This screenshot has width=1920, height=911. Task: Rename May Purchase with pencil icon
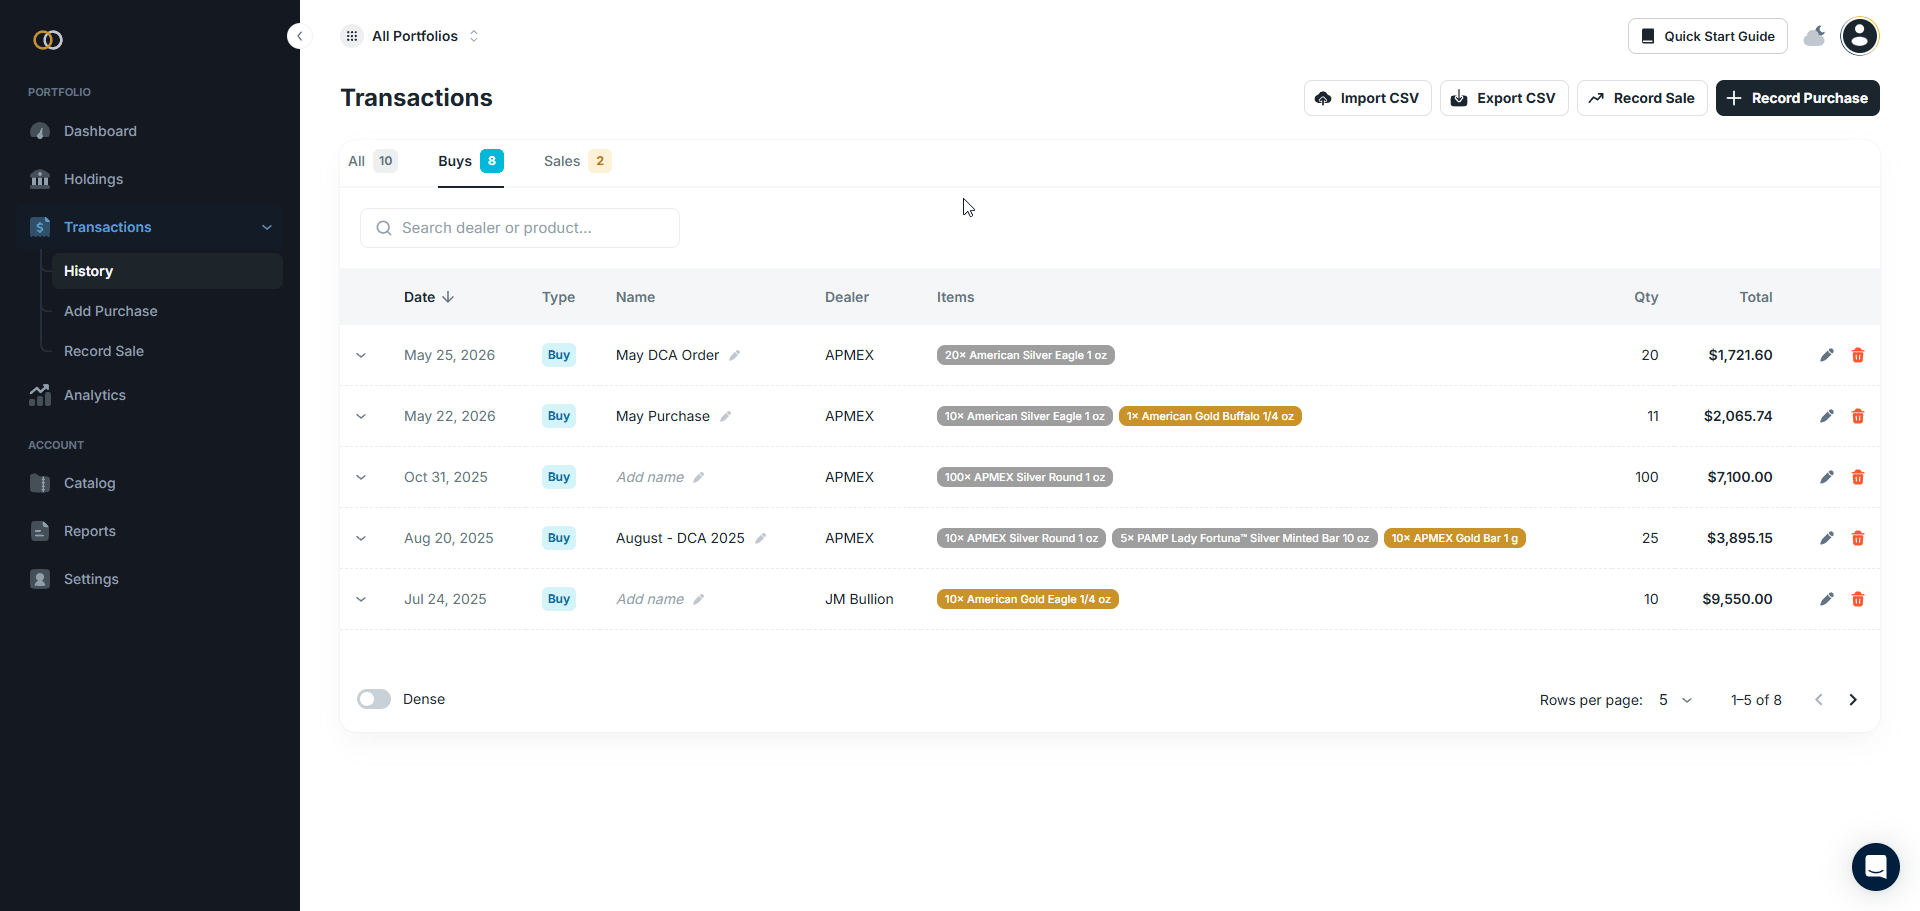click(x=726, y=416)
